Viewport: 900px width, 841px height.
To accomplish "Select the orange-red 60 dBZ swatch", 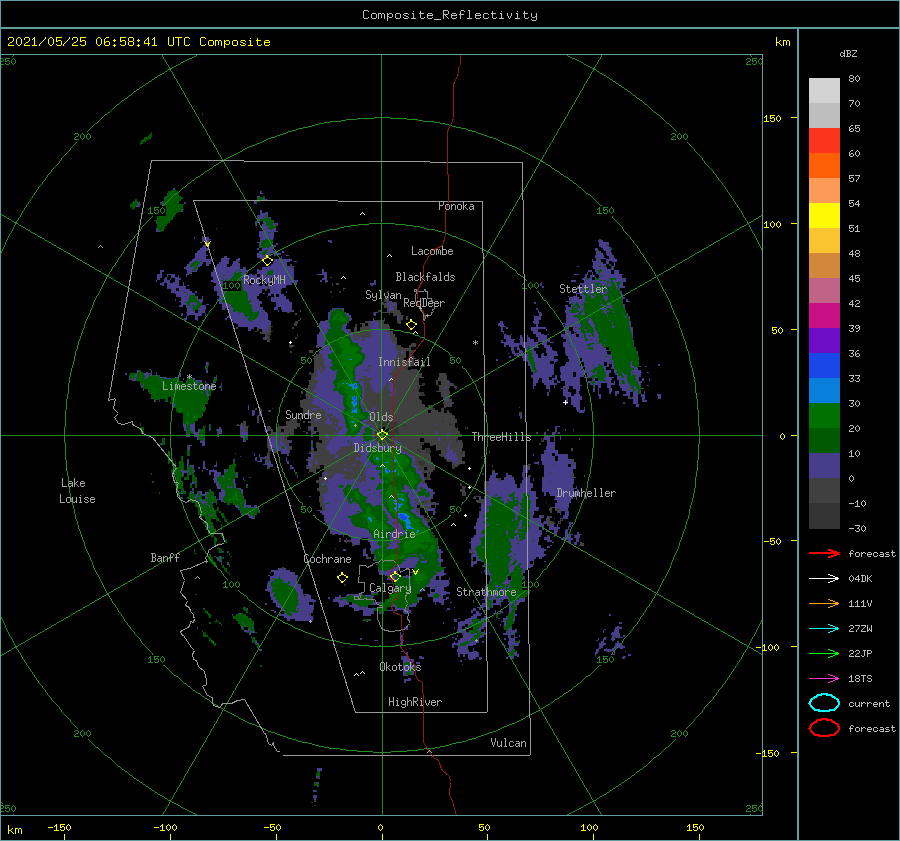I will 824,165.
